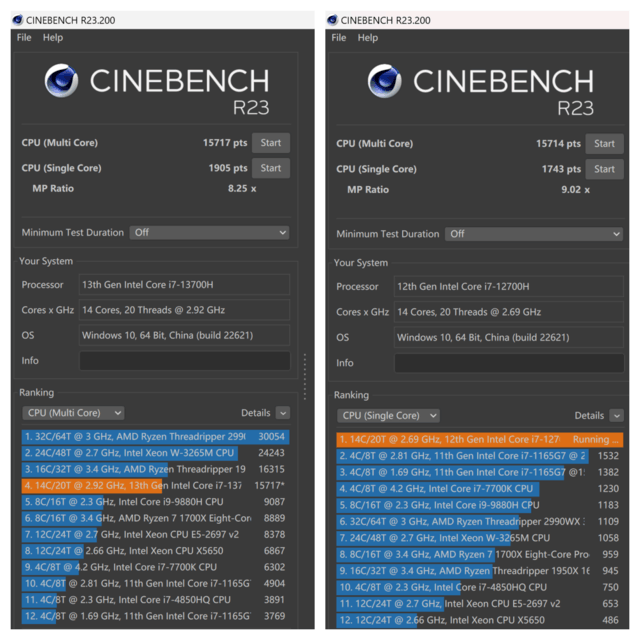Open the CPU (Multi Core) ranking dropdown
Screen dimensions: 640x640
pos(70,413)
